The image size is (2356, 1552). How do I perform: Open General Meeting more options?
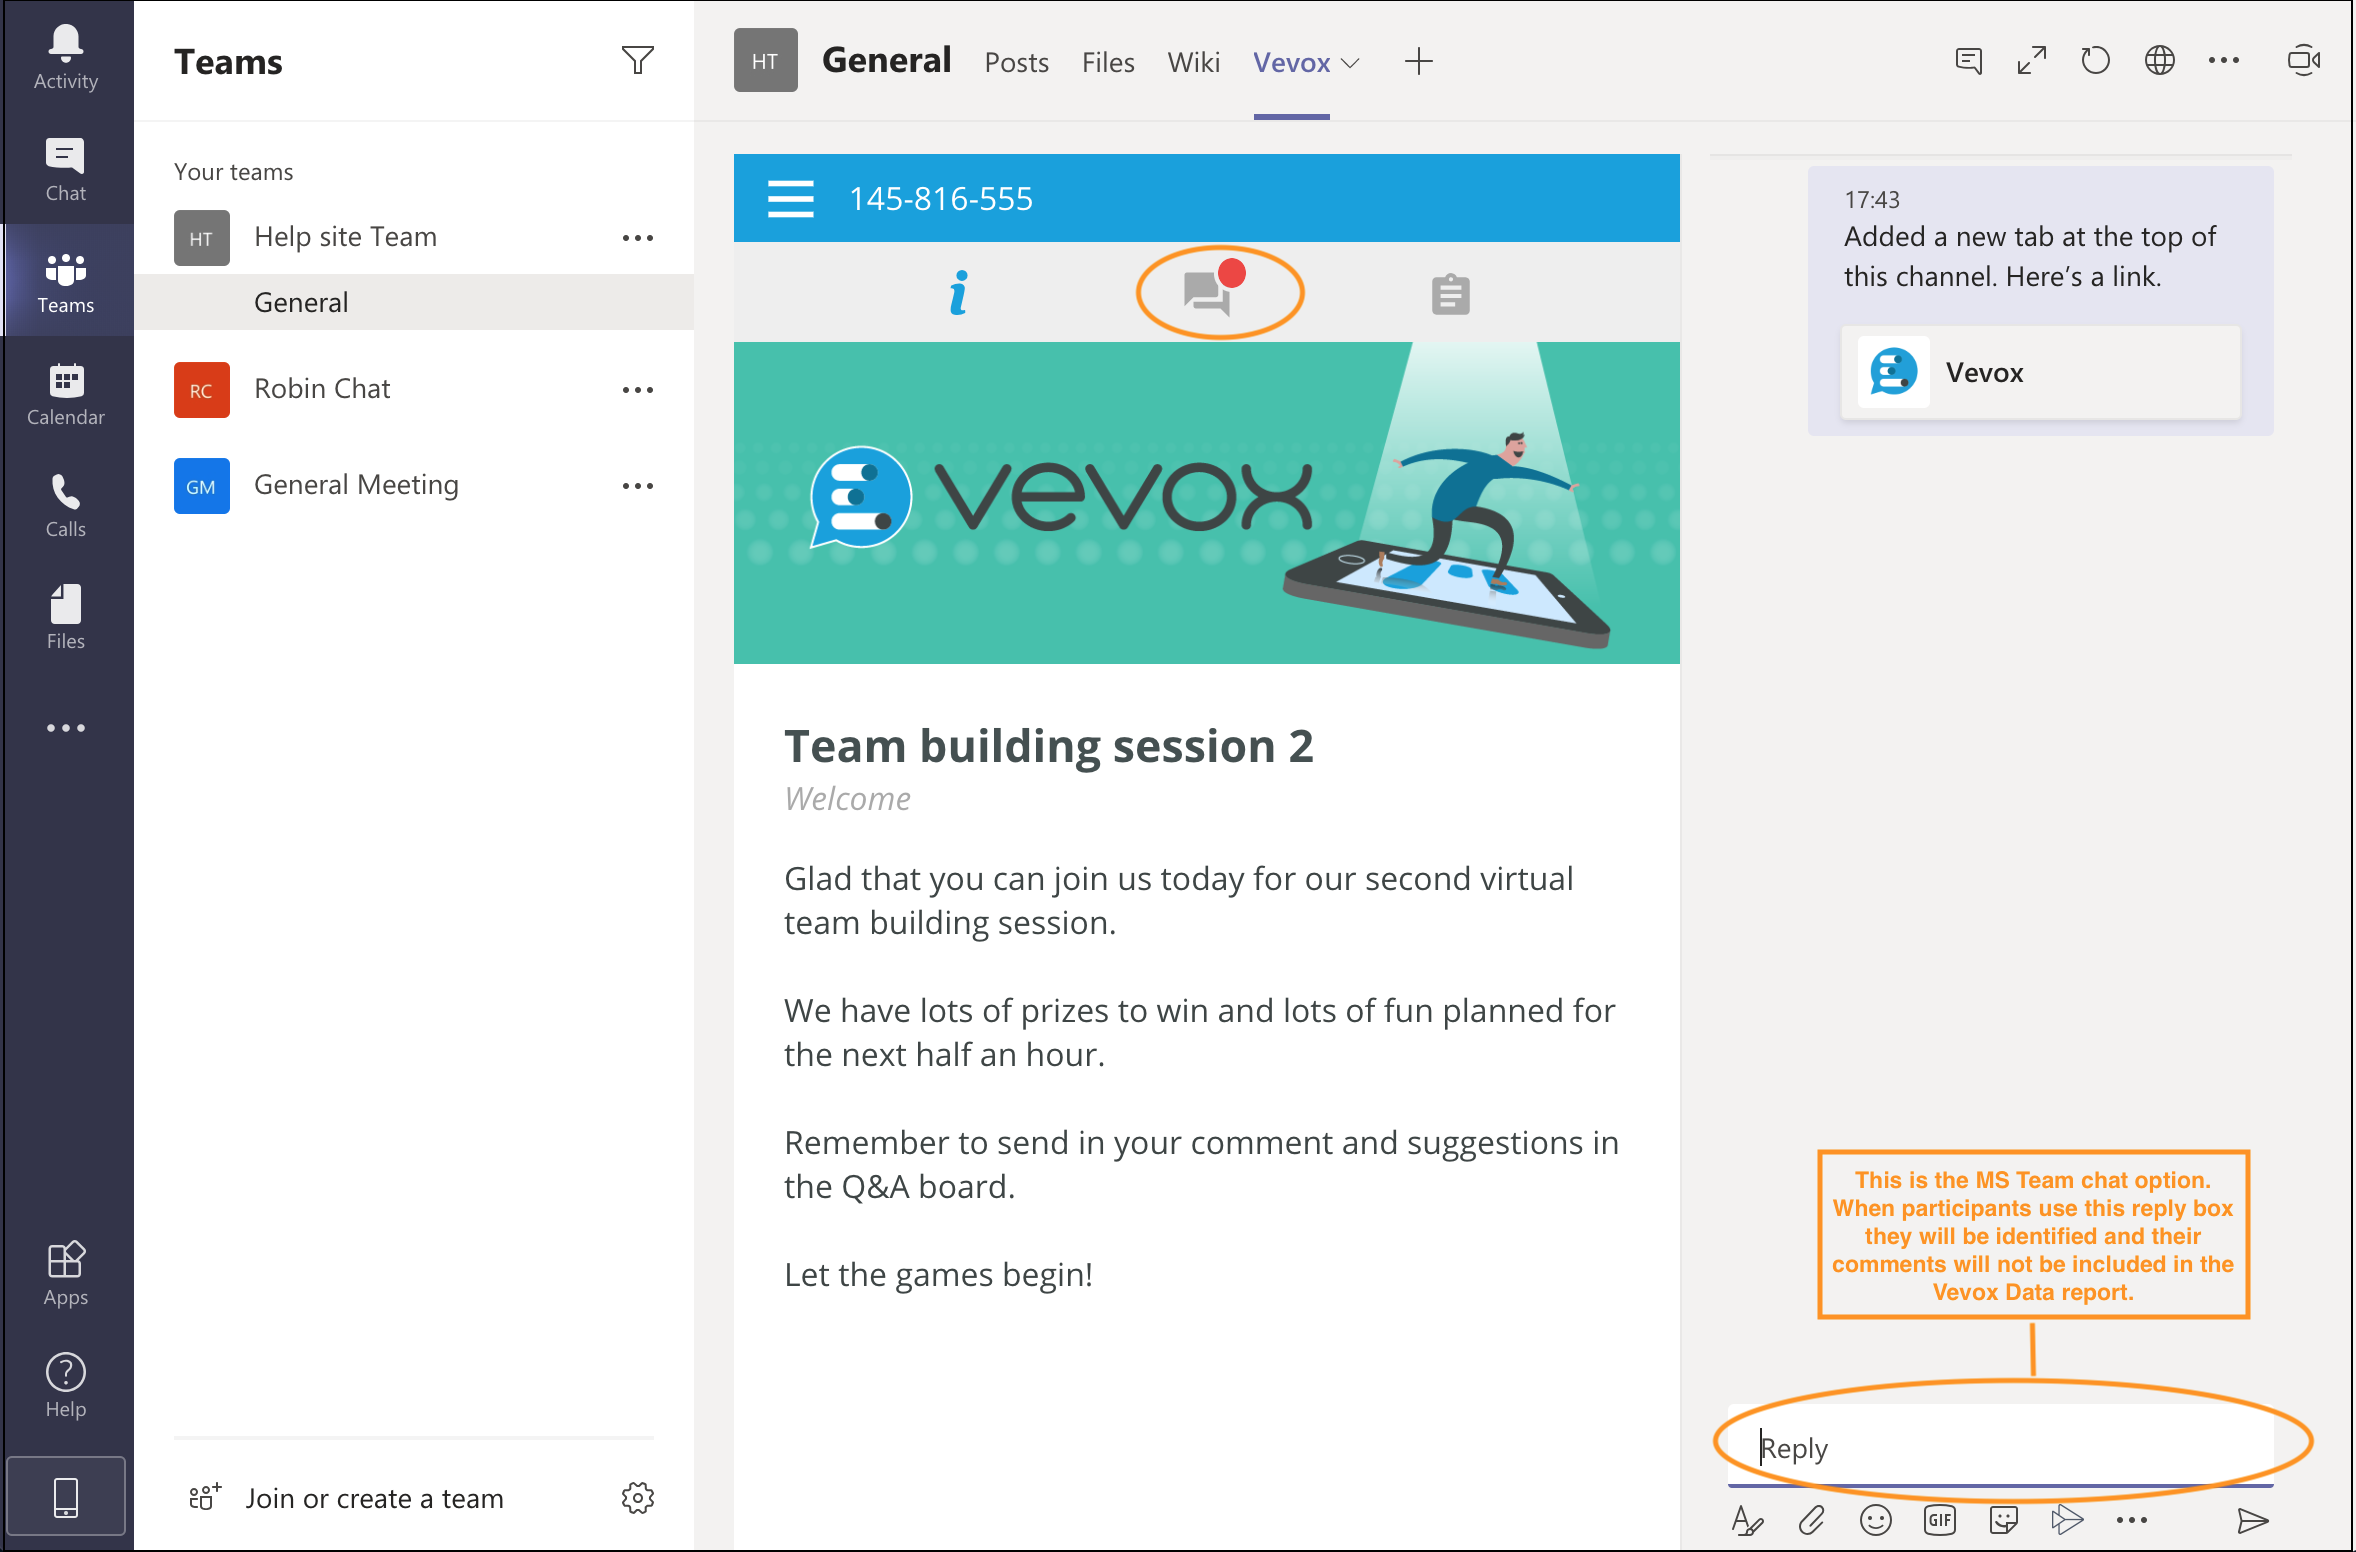point(637,486)
